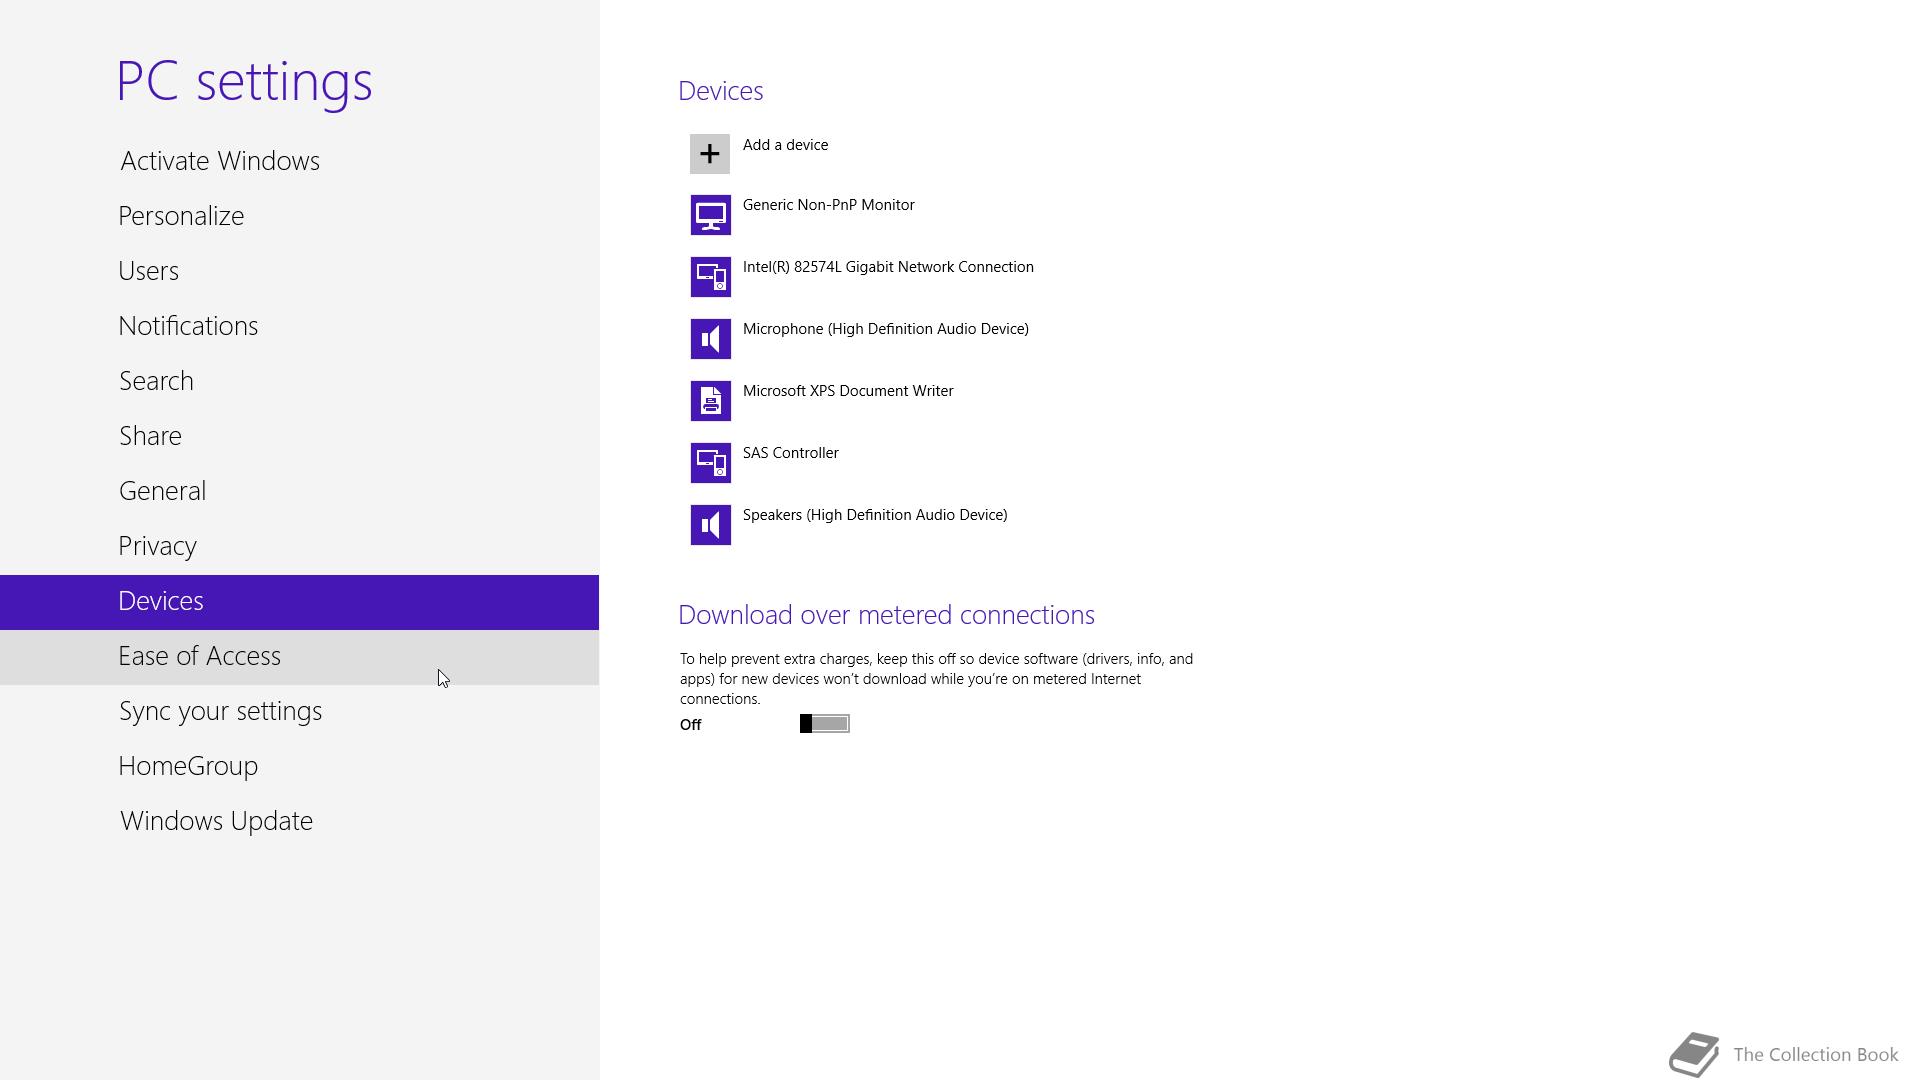The height and width of the screenshot is (1080, 1920).
Task: Click the Devices heading in the content pane
Action: click(x=720, y=91)
